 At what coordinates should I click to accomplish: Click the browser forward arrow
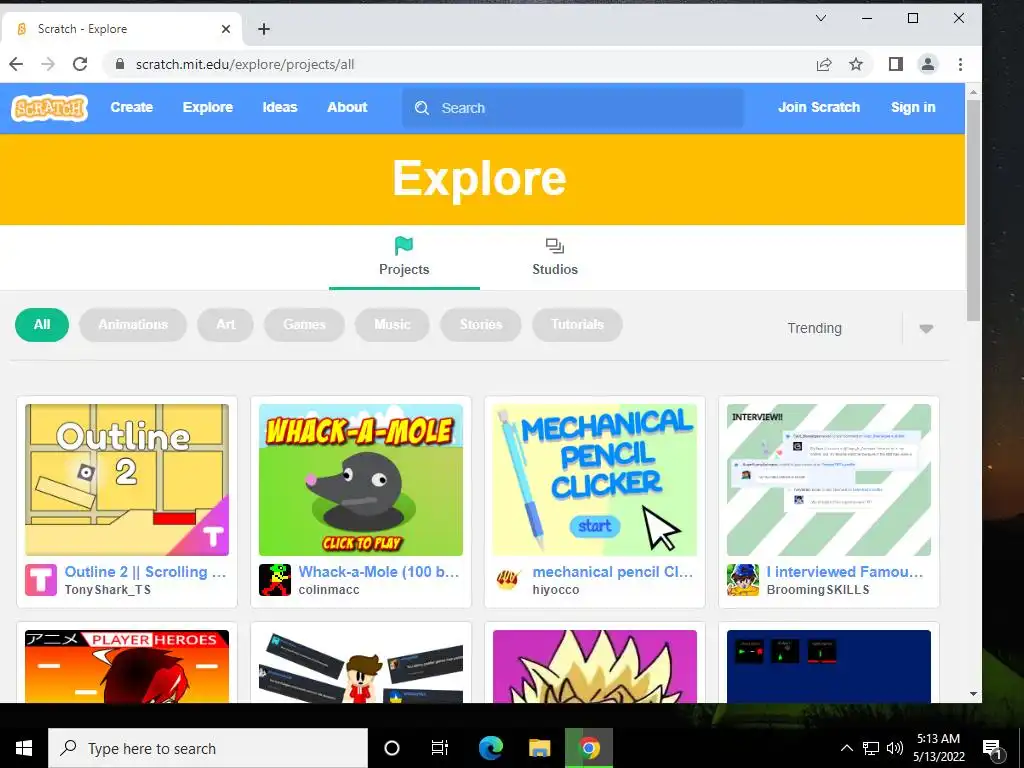click(x=48, y=64)
